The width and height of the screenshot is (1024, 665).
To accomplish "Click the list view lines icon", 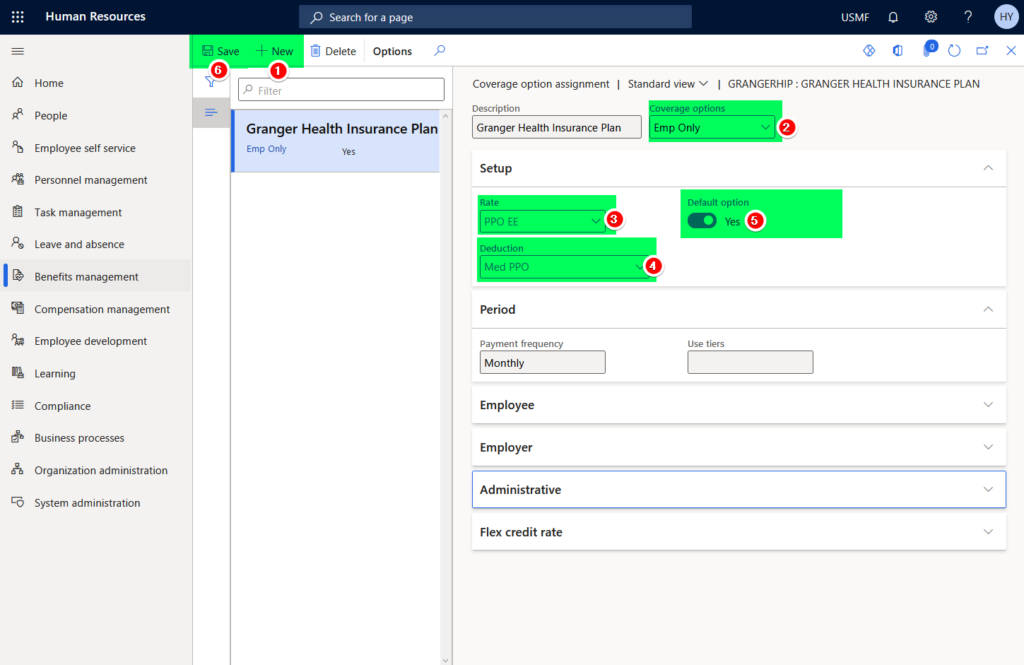I will coord(211,112).
